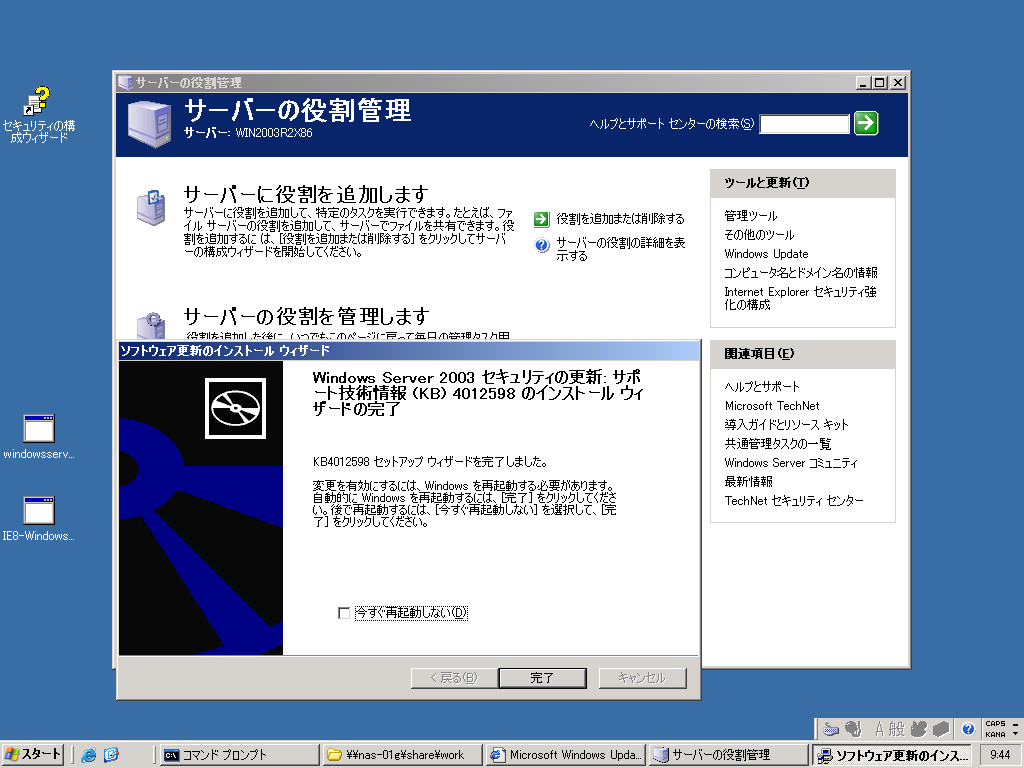Screen dimensions: 1024x768
Task: Click inside the help and support search field
Action: [x=805, y=124]
